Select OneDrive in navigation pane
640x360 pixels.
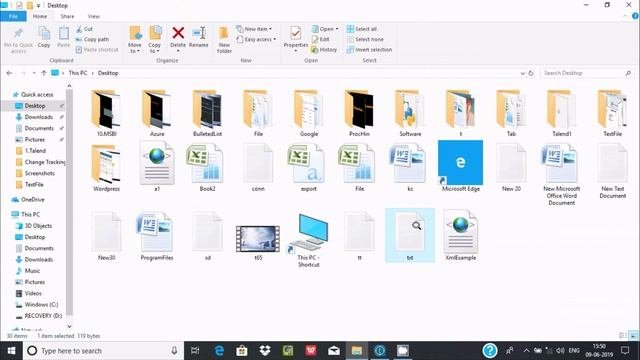(x=33, y=200)
